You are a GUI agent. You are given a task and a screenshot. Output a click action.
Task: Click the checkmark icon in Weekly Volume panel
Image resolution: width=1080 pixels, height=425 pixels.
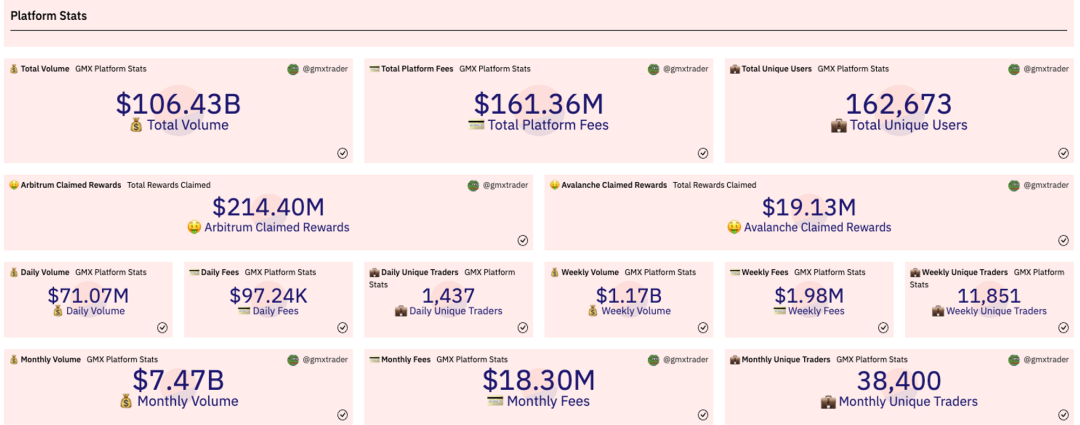coord(703,327)
